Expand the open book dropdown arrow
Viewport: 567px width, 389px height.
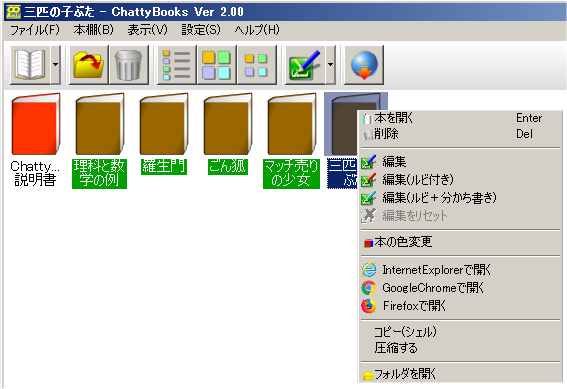pos(55,65)
